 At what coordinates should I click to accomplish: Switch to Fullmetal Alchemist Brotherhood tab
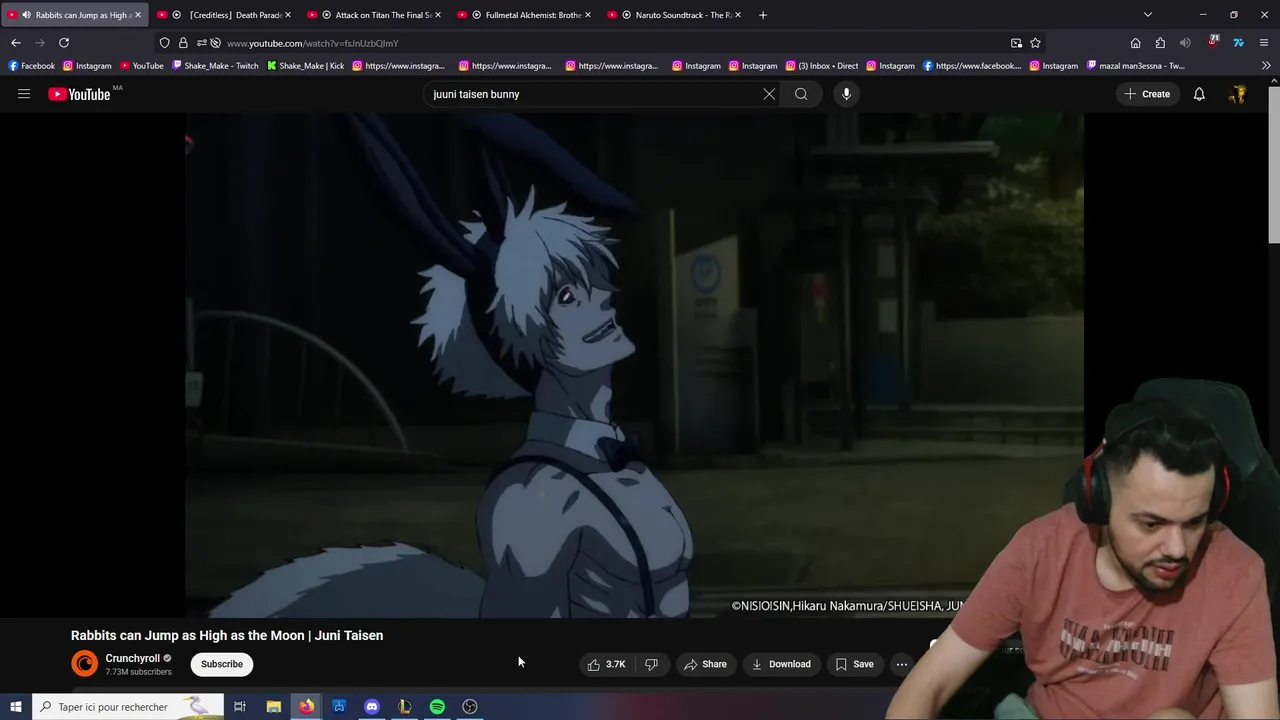(526, 15)
